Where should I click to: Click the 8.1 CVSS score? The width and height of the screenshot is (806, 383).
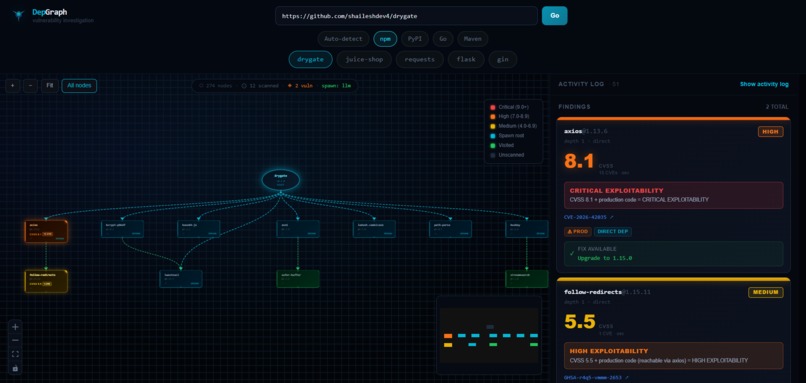[579, 162]
